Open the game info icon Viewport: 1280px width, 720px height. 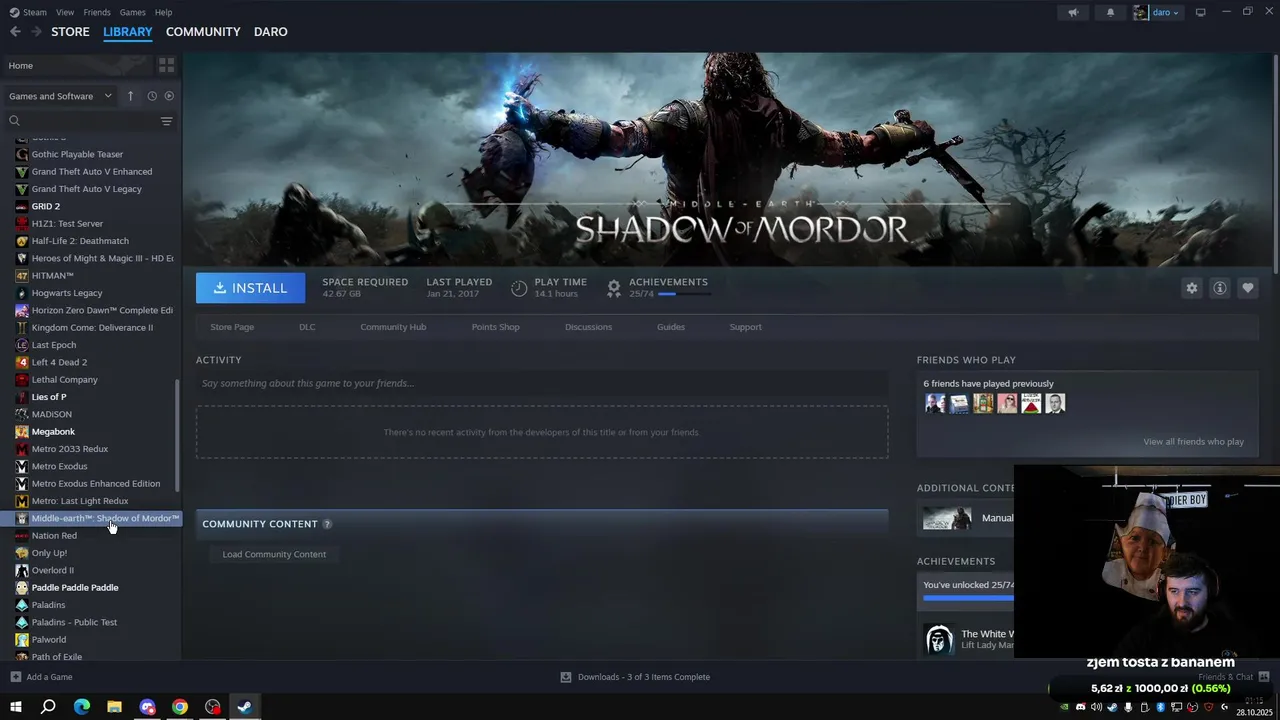pos(1219,288)
